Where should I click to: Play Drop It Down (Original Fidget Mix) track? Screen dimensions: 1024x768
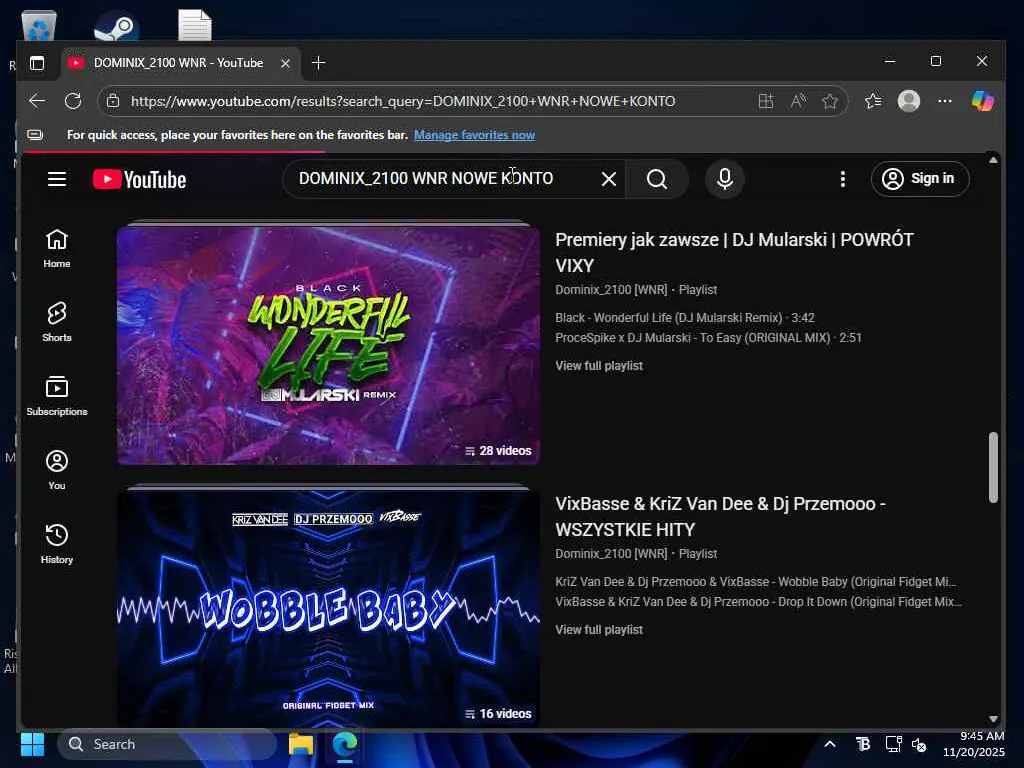(x=758, y=601)
